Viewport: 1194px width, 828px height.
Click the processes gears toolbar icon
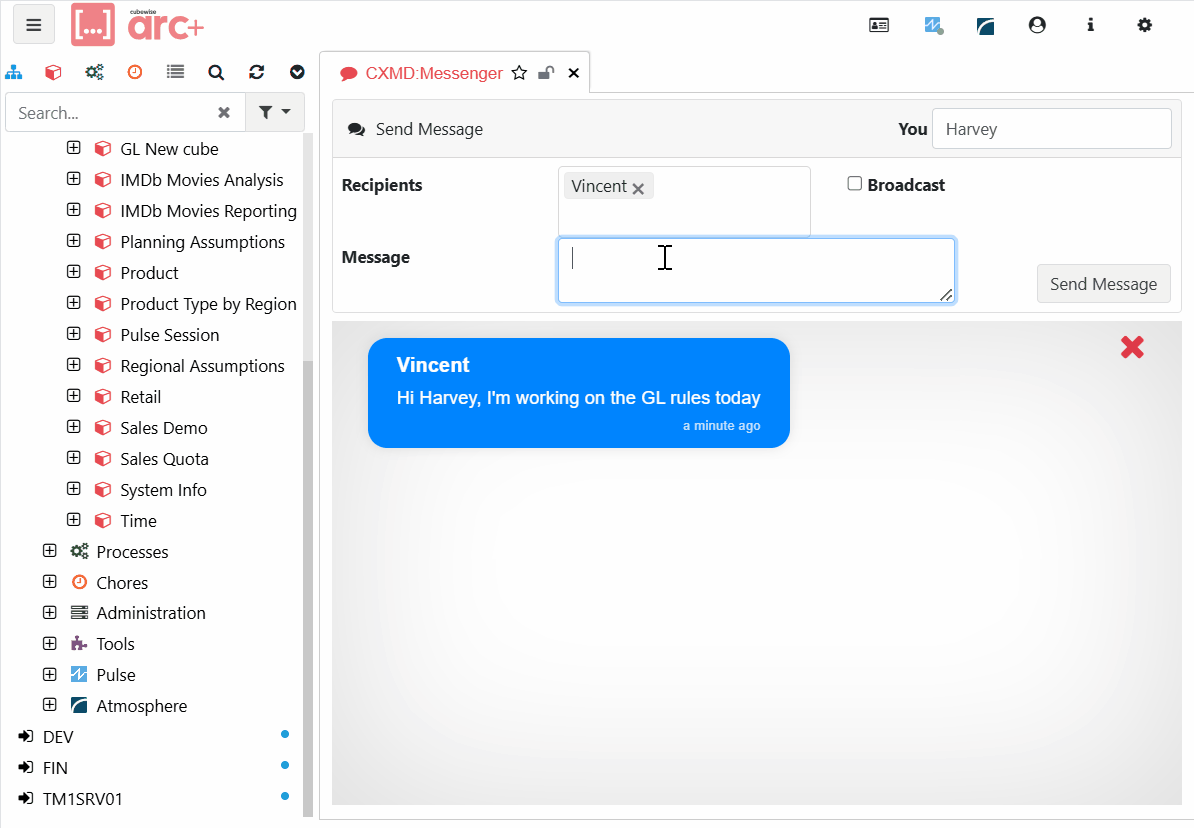click(94, 72)
